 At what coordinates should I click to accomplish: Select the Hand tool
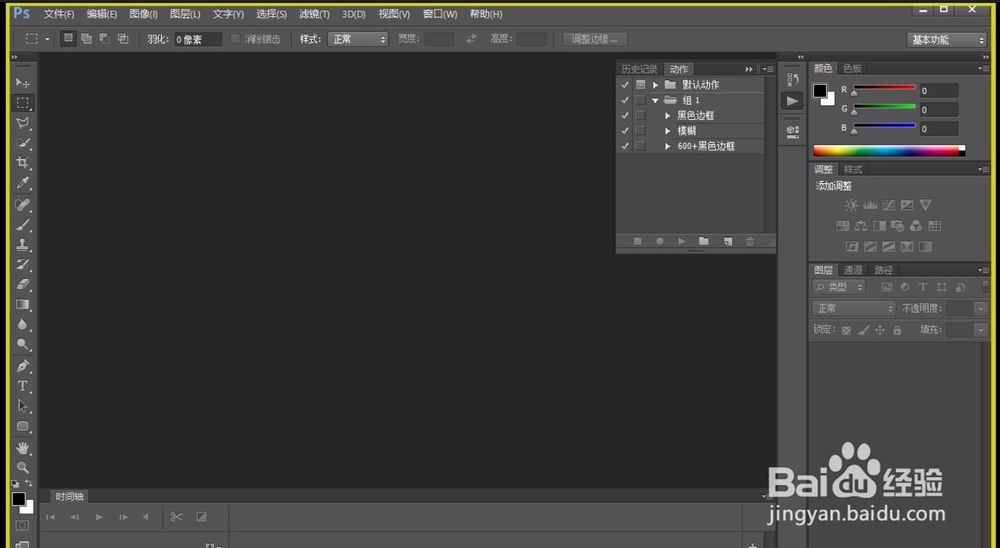point(23,448)
